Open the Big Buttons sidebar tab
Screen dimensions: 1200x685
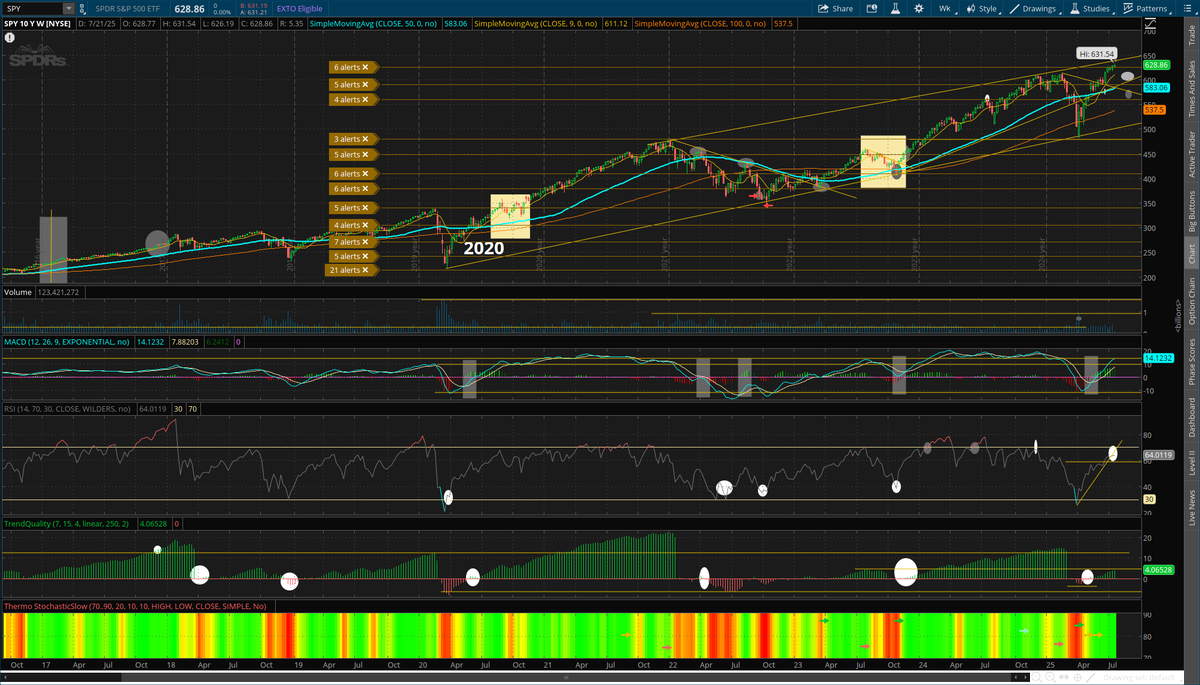(x=1191, y=212)
